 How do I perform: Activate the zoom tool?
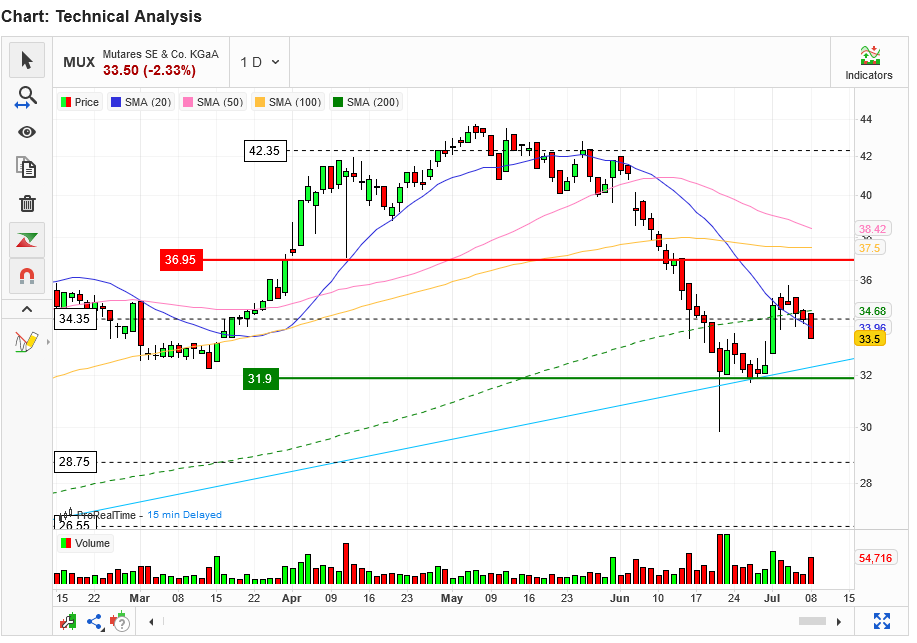27,96
